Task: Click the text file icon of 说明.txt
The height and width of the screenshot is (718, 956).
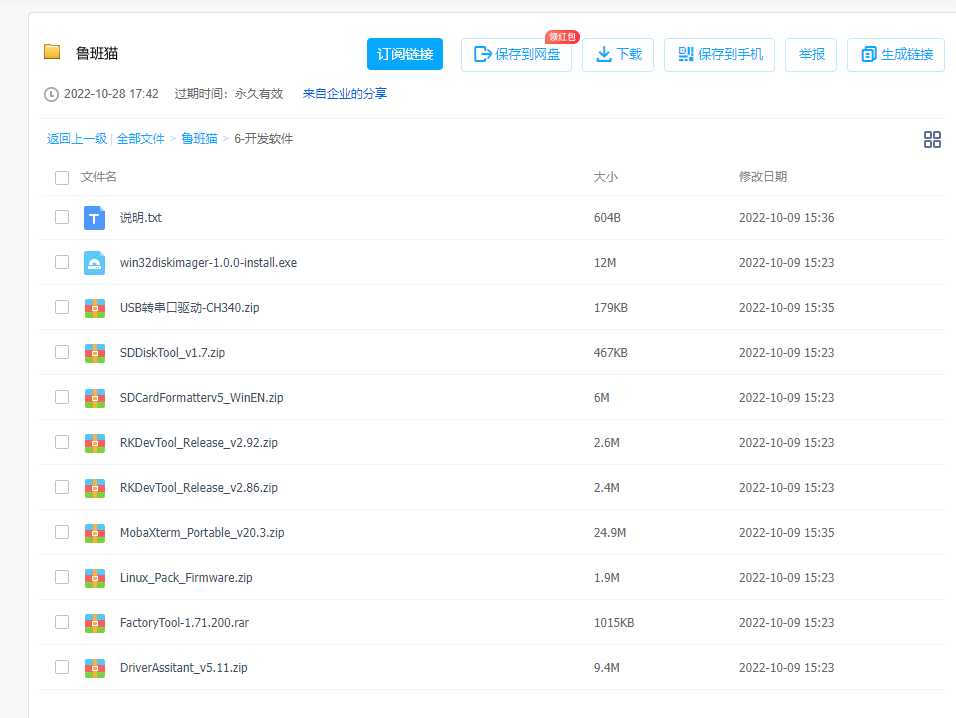Action: click(x=95, y=218)
